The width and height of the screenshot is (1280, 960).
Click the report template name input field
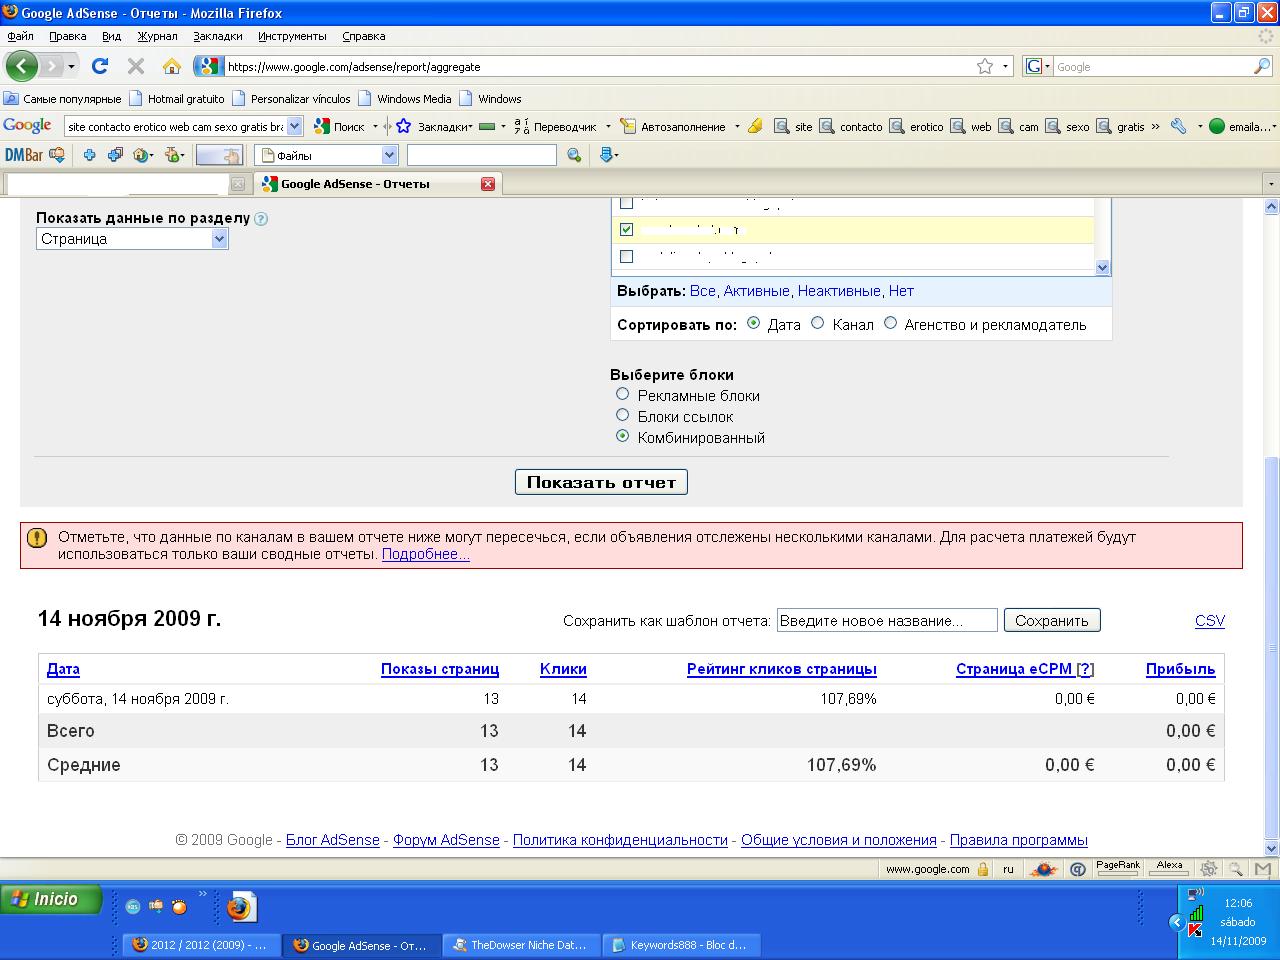pyautogui.click(x=886, y=621)
